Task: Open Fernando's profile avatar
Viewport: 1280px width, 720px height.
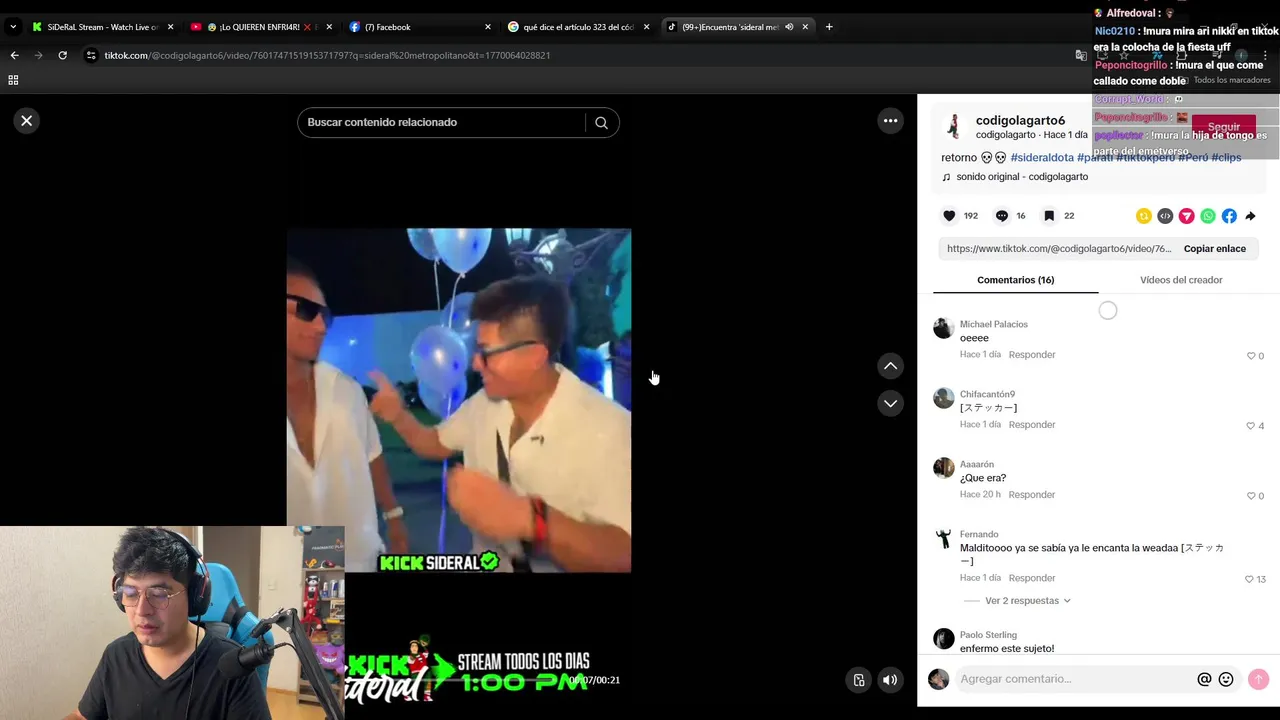Action: coord(943,539)
